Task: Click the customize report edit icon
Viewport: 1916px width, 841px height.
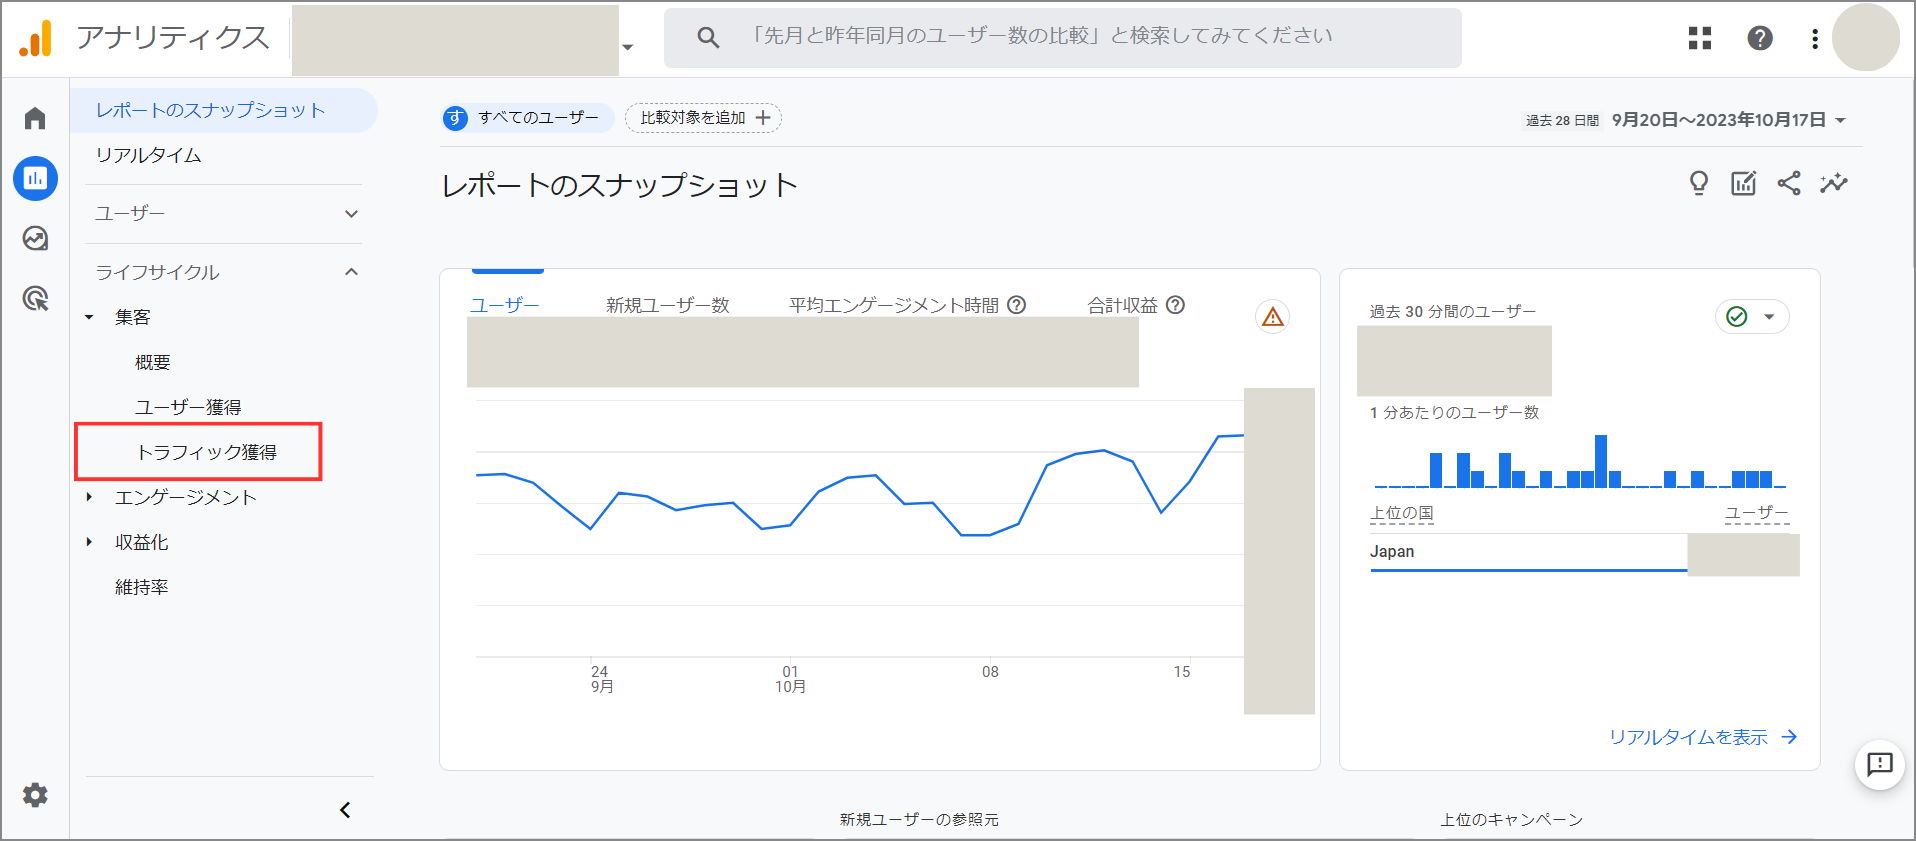Action: click(x=1743, y=183)
